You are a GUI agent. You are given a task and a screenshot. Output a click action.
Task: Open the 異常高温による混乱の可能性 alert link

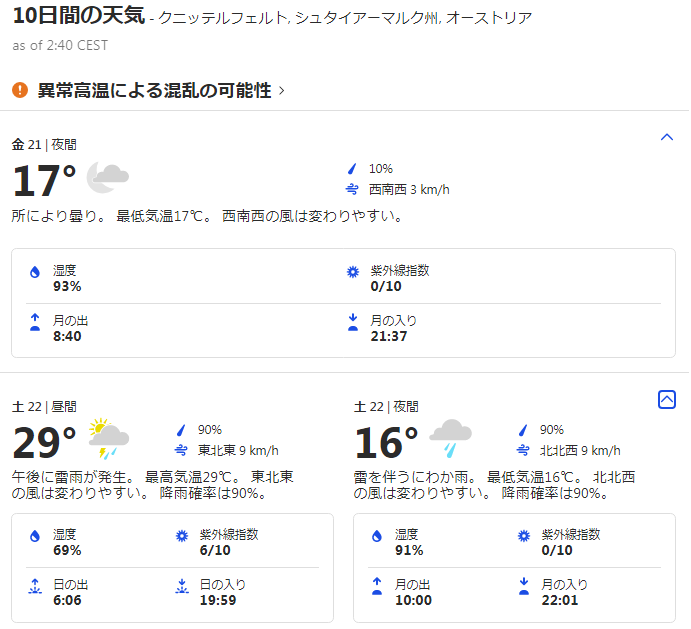point(154,90)
